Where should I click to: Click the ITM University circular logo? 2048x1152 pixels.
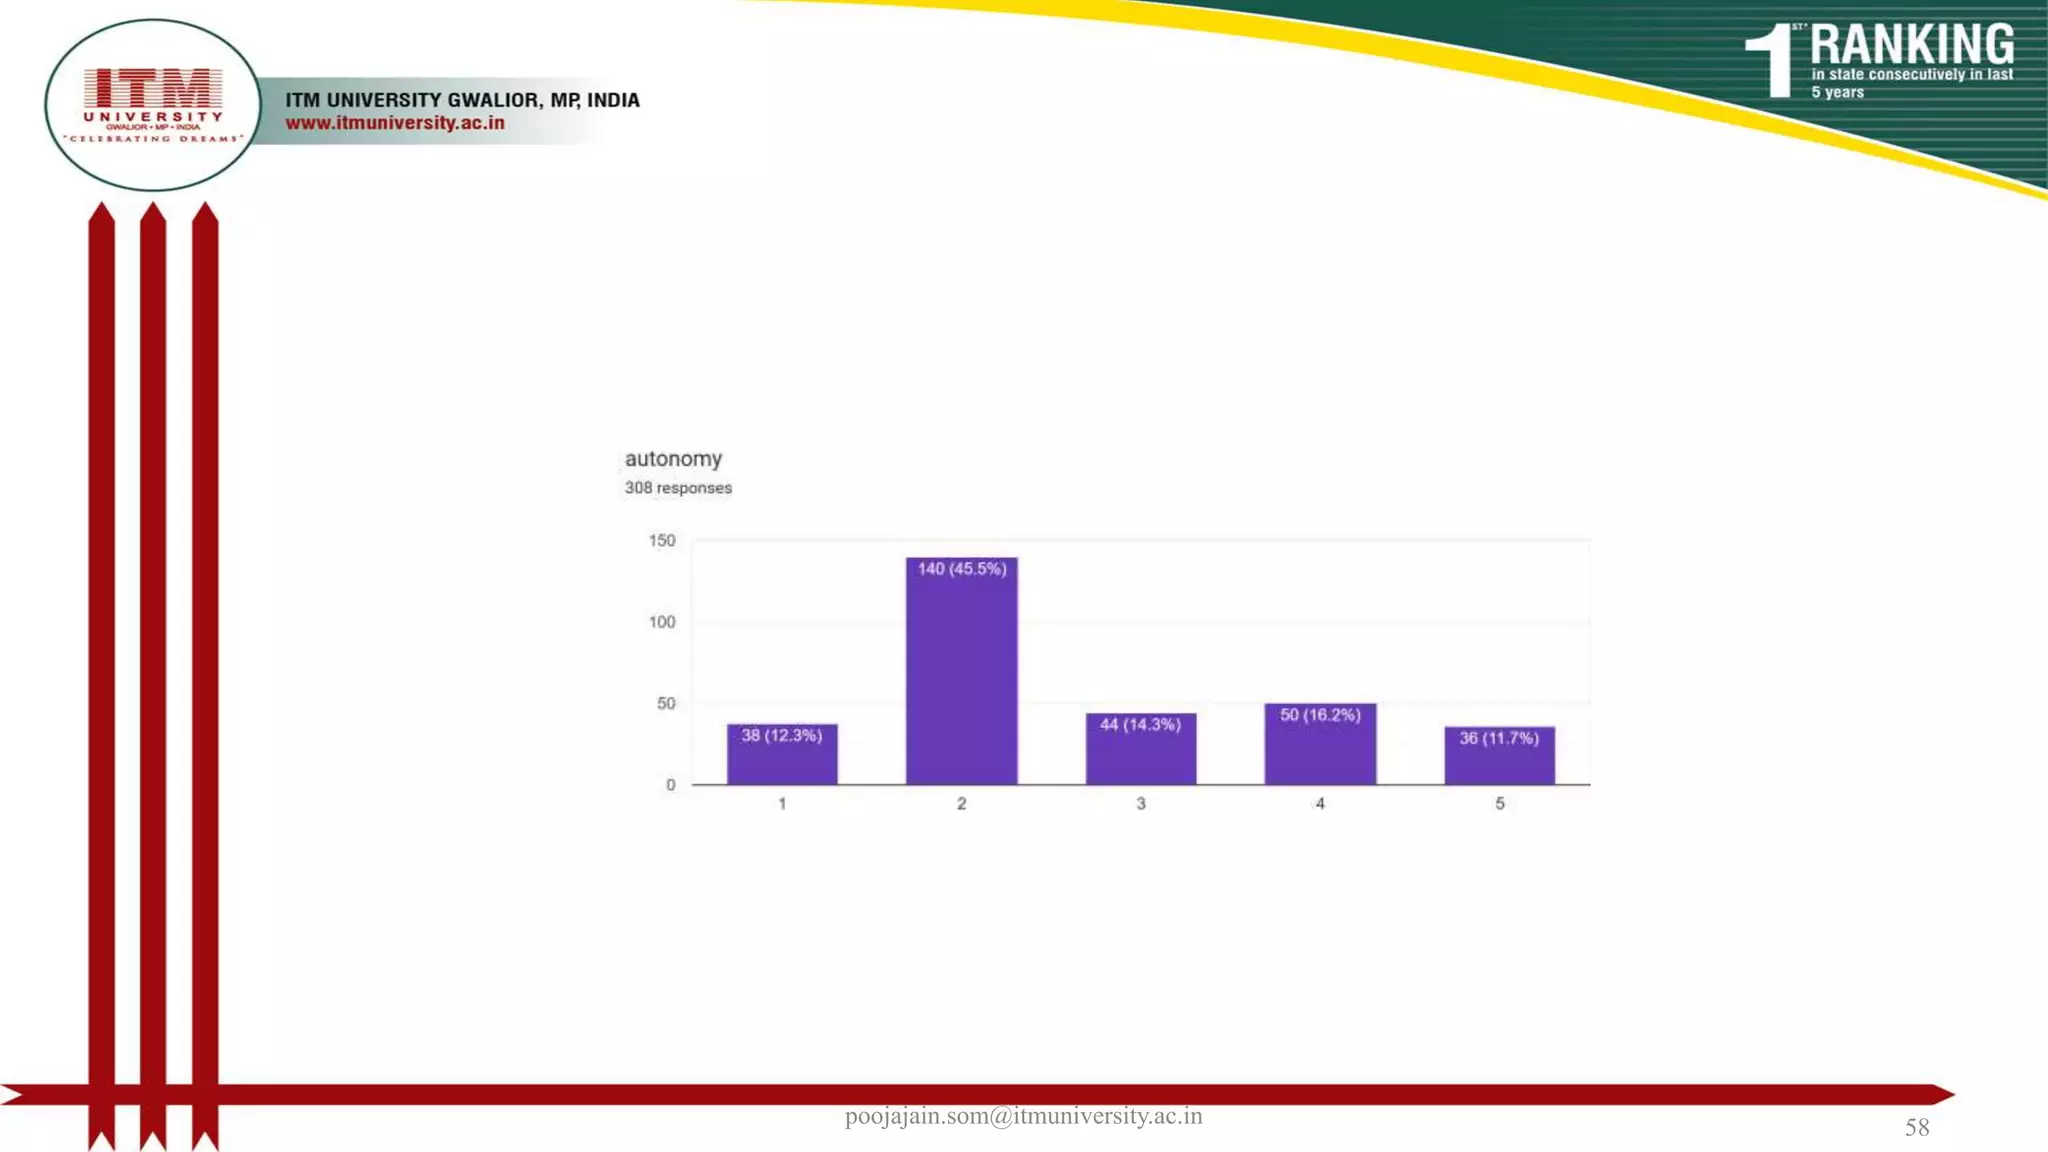(153, 105)
